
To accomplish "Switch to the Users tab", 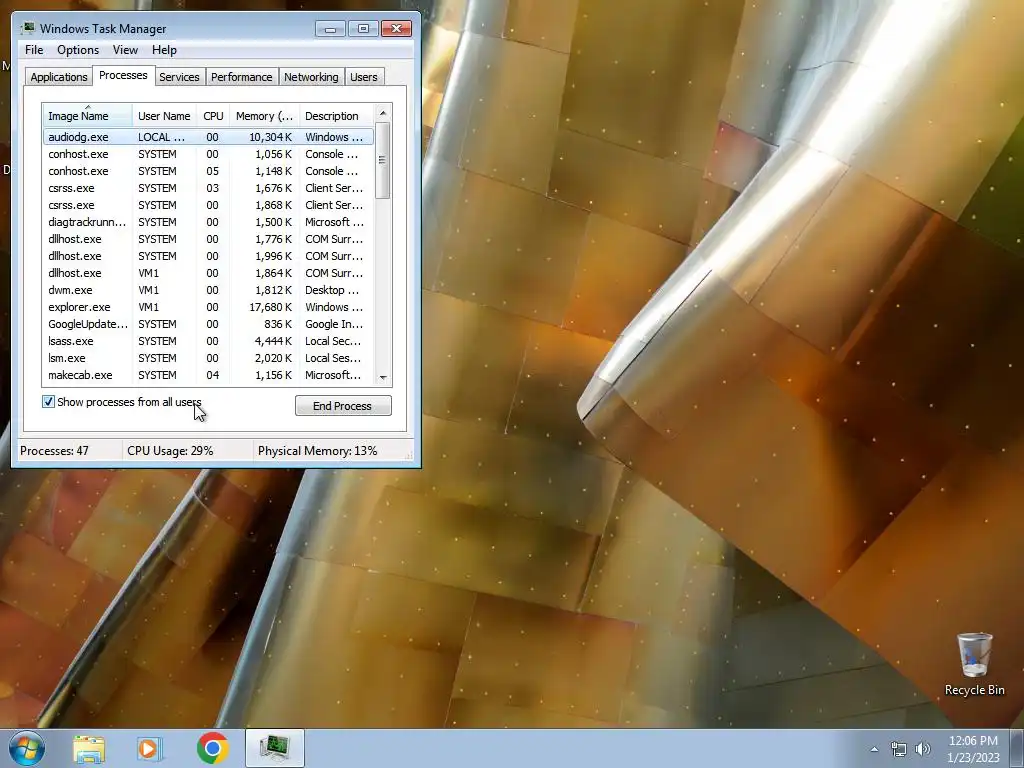I will pyautogui.click(x=364, y=77).
